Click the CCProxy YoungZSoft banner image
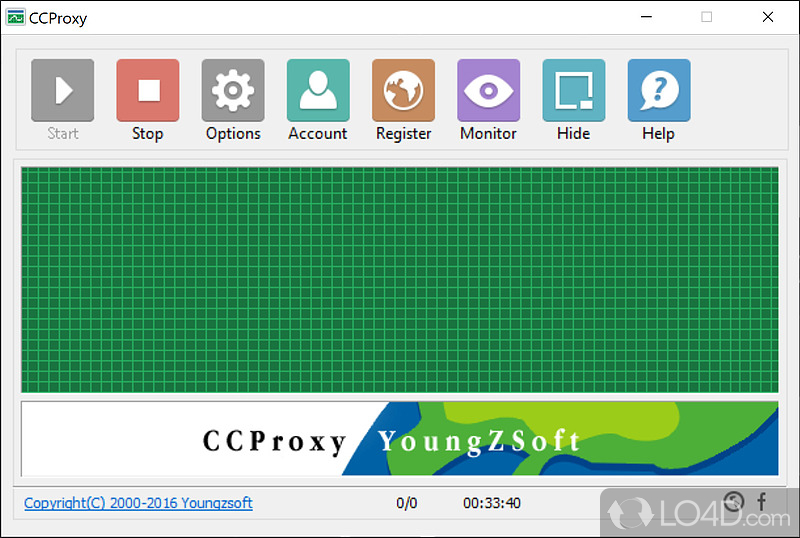 click(x=399, y=438)
